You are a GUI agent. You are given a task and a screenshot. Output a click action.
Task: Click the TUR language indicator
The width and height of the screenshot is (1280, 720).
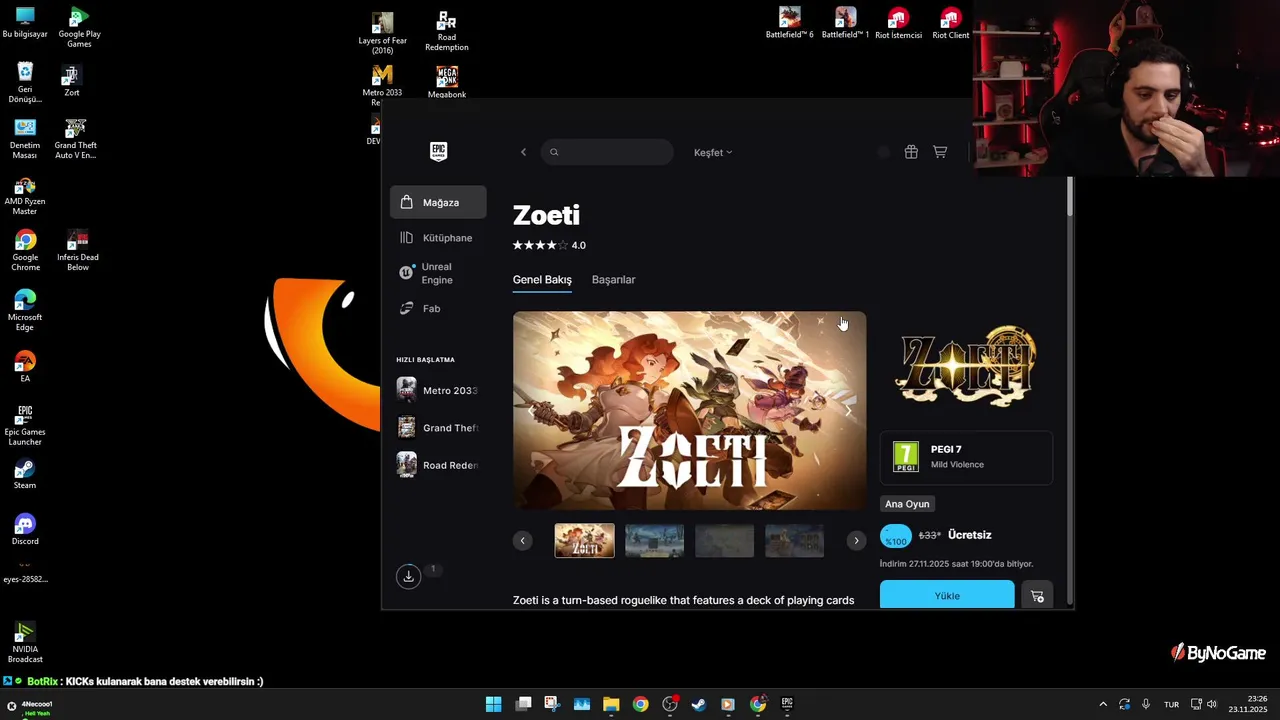[x=1171, y=704]
